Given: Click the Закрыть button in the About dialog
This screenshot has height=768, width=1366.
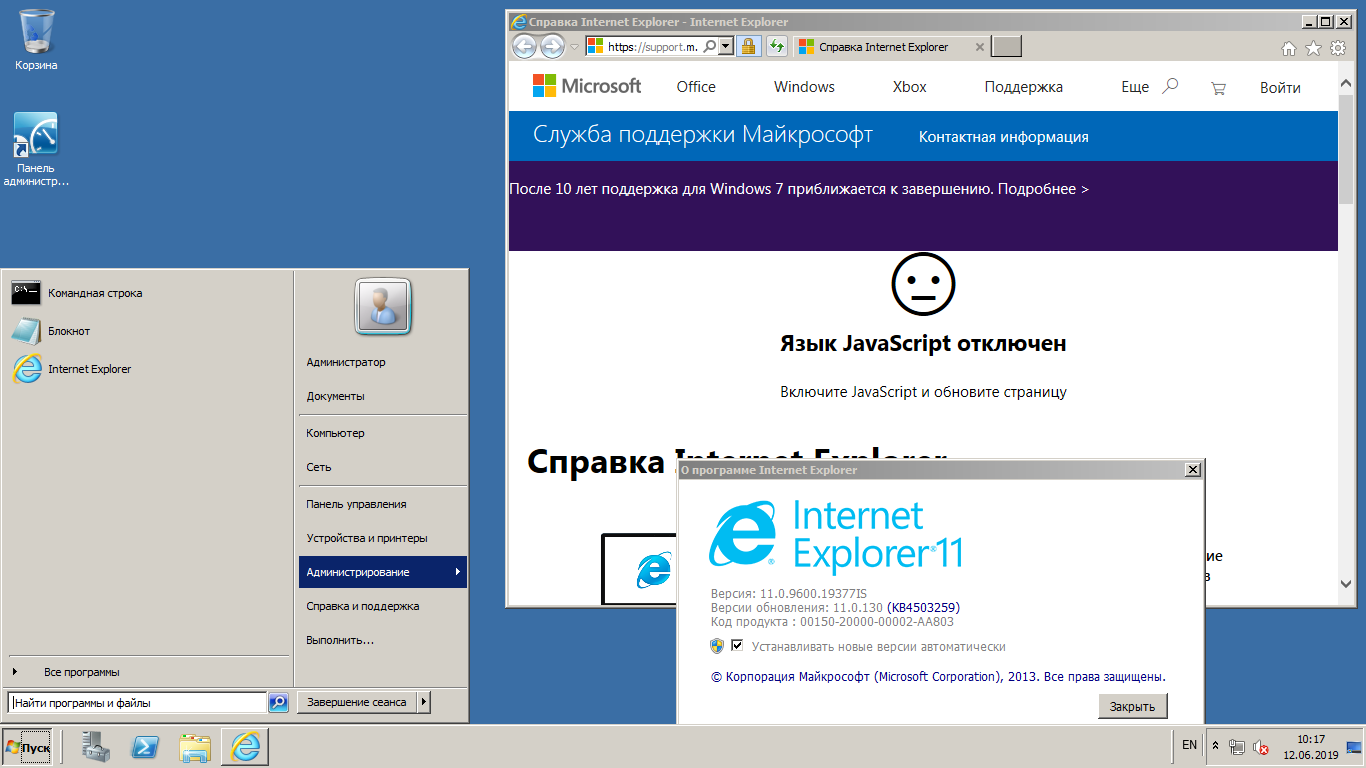Looking at the screenshot, I should coord(1132,706).
